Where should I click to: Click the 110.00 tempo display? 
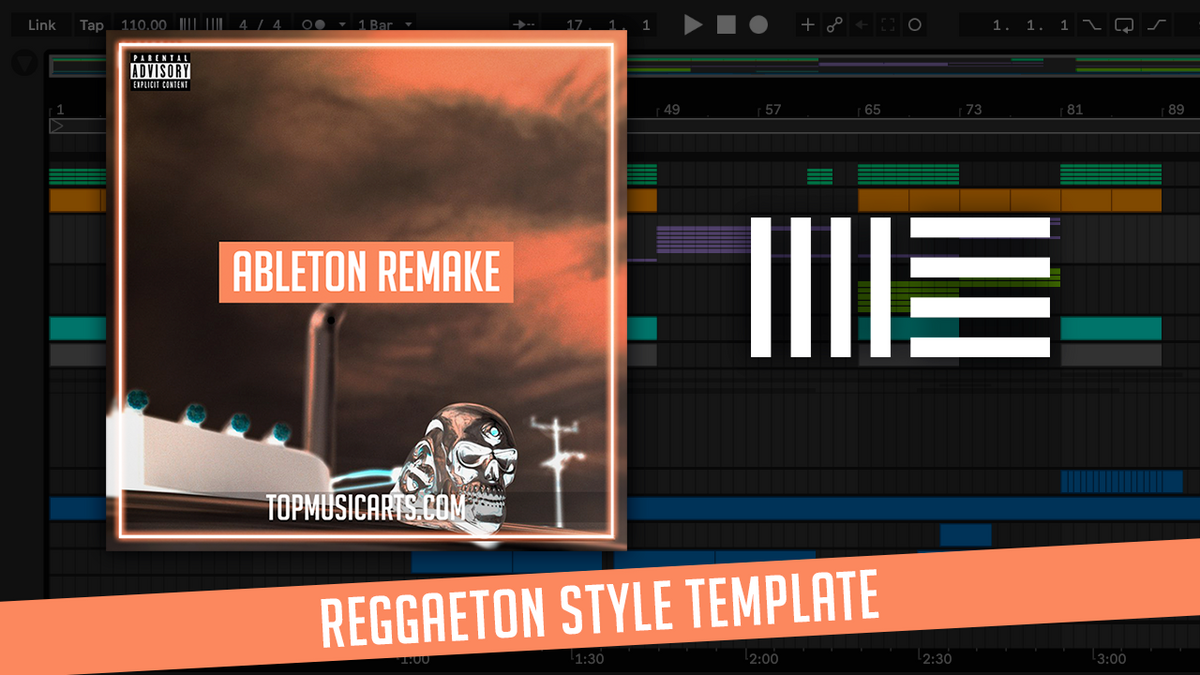[x=143, y=24]
